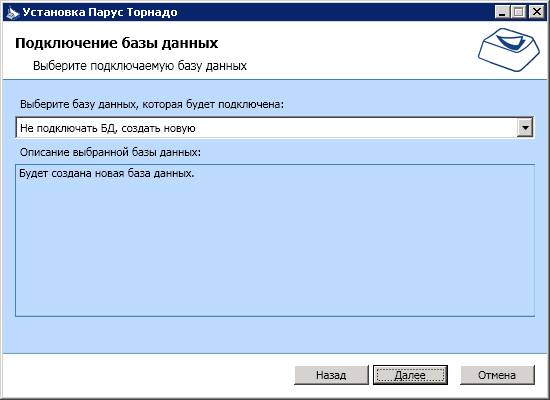
Task: Click label 'Описание выбранной базы данных:'
Action: [110, 152]
